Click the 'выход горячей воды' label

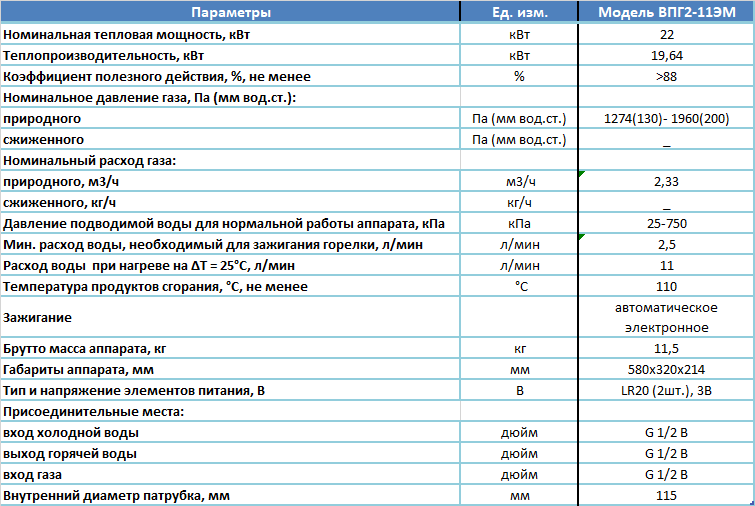pyautogui.click(x=230, y=454)
